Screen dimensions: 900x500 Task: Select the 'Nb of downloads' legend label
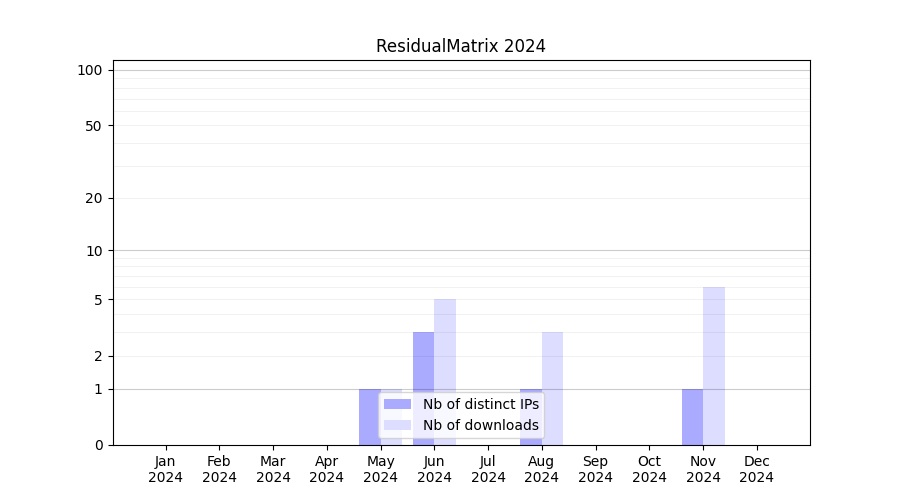pos(480,425)
